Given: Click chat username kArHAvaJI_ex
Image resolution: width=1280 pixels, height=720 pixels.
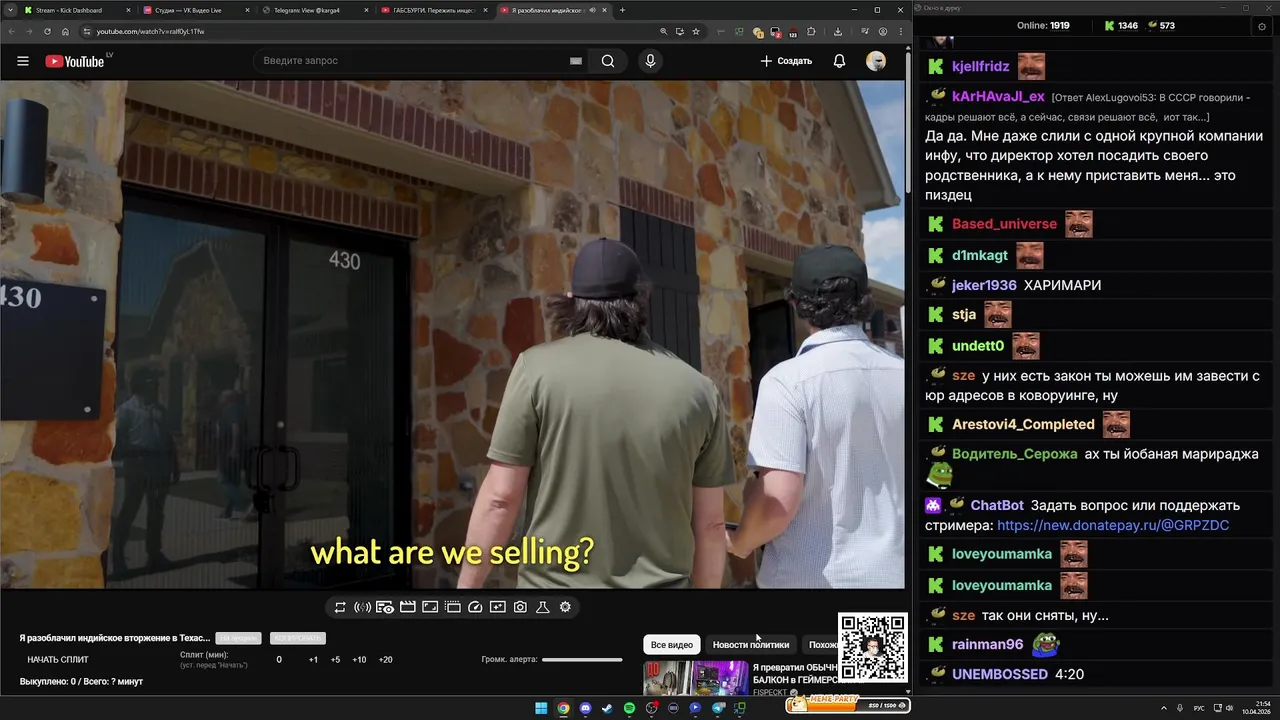Looking at the screenshot, I should 998,97.
